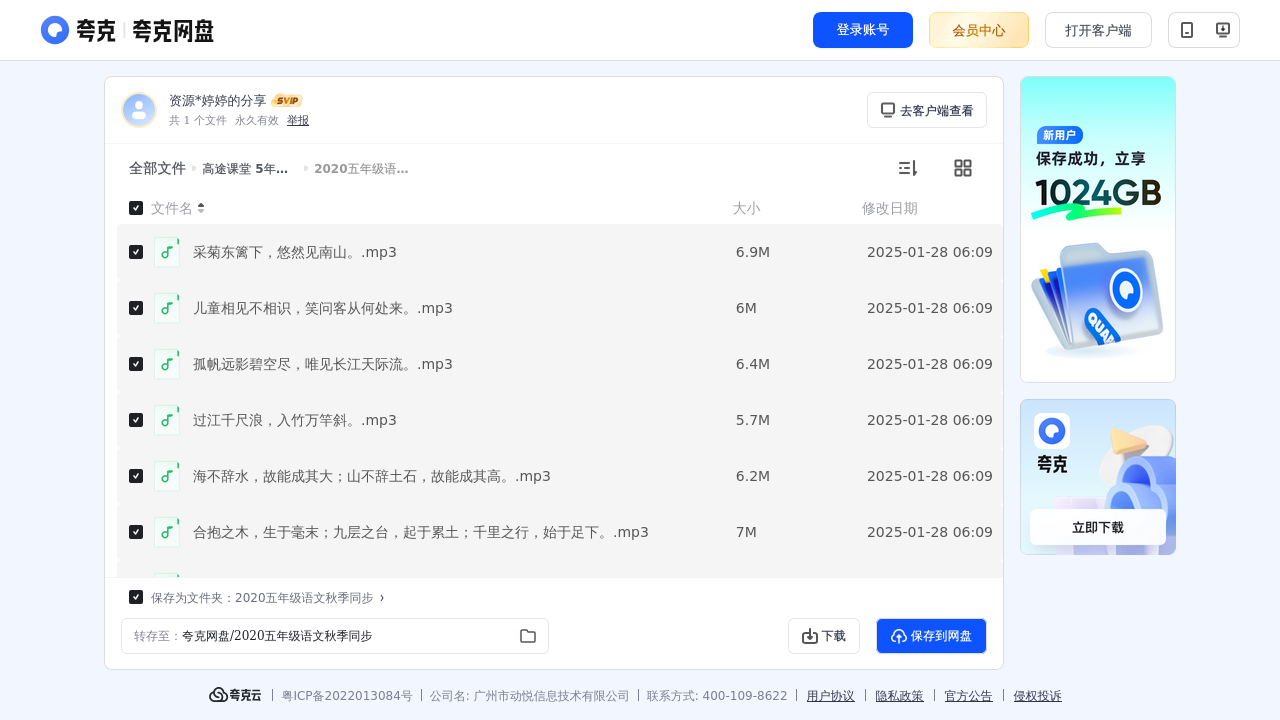Open the file 合抱之木，生于毫末 mp3

[421, 532]
